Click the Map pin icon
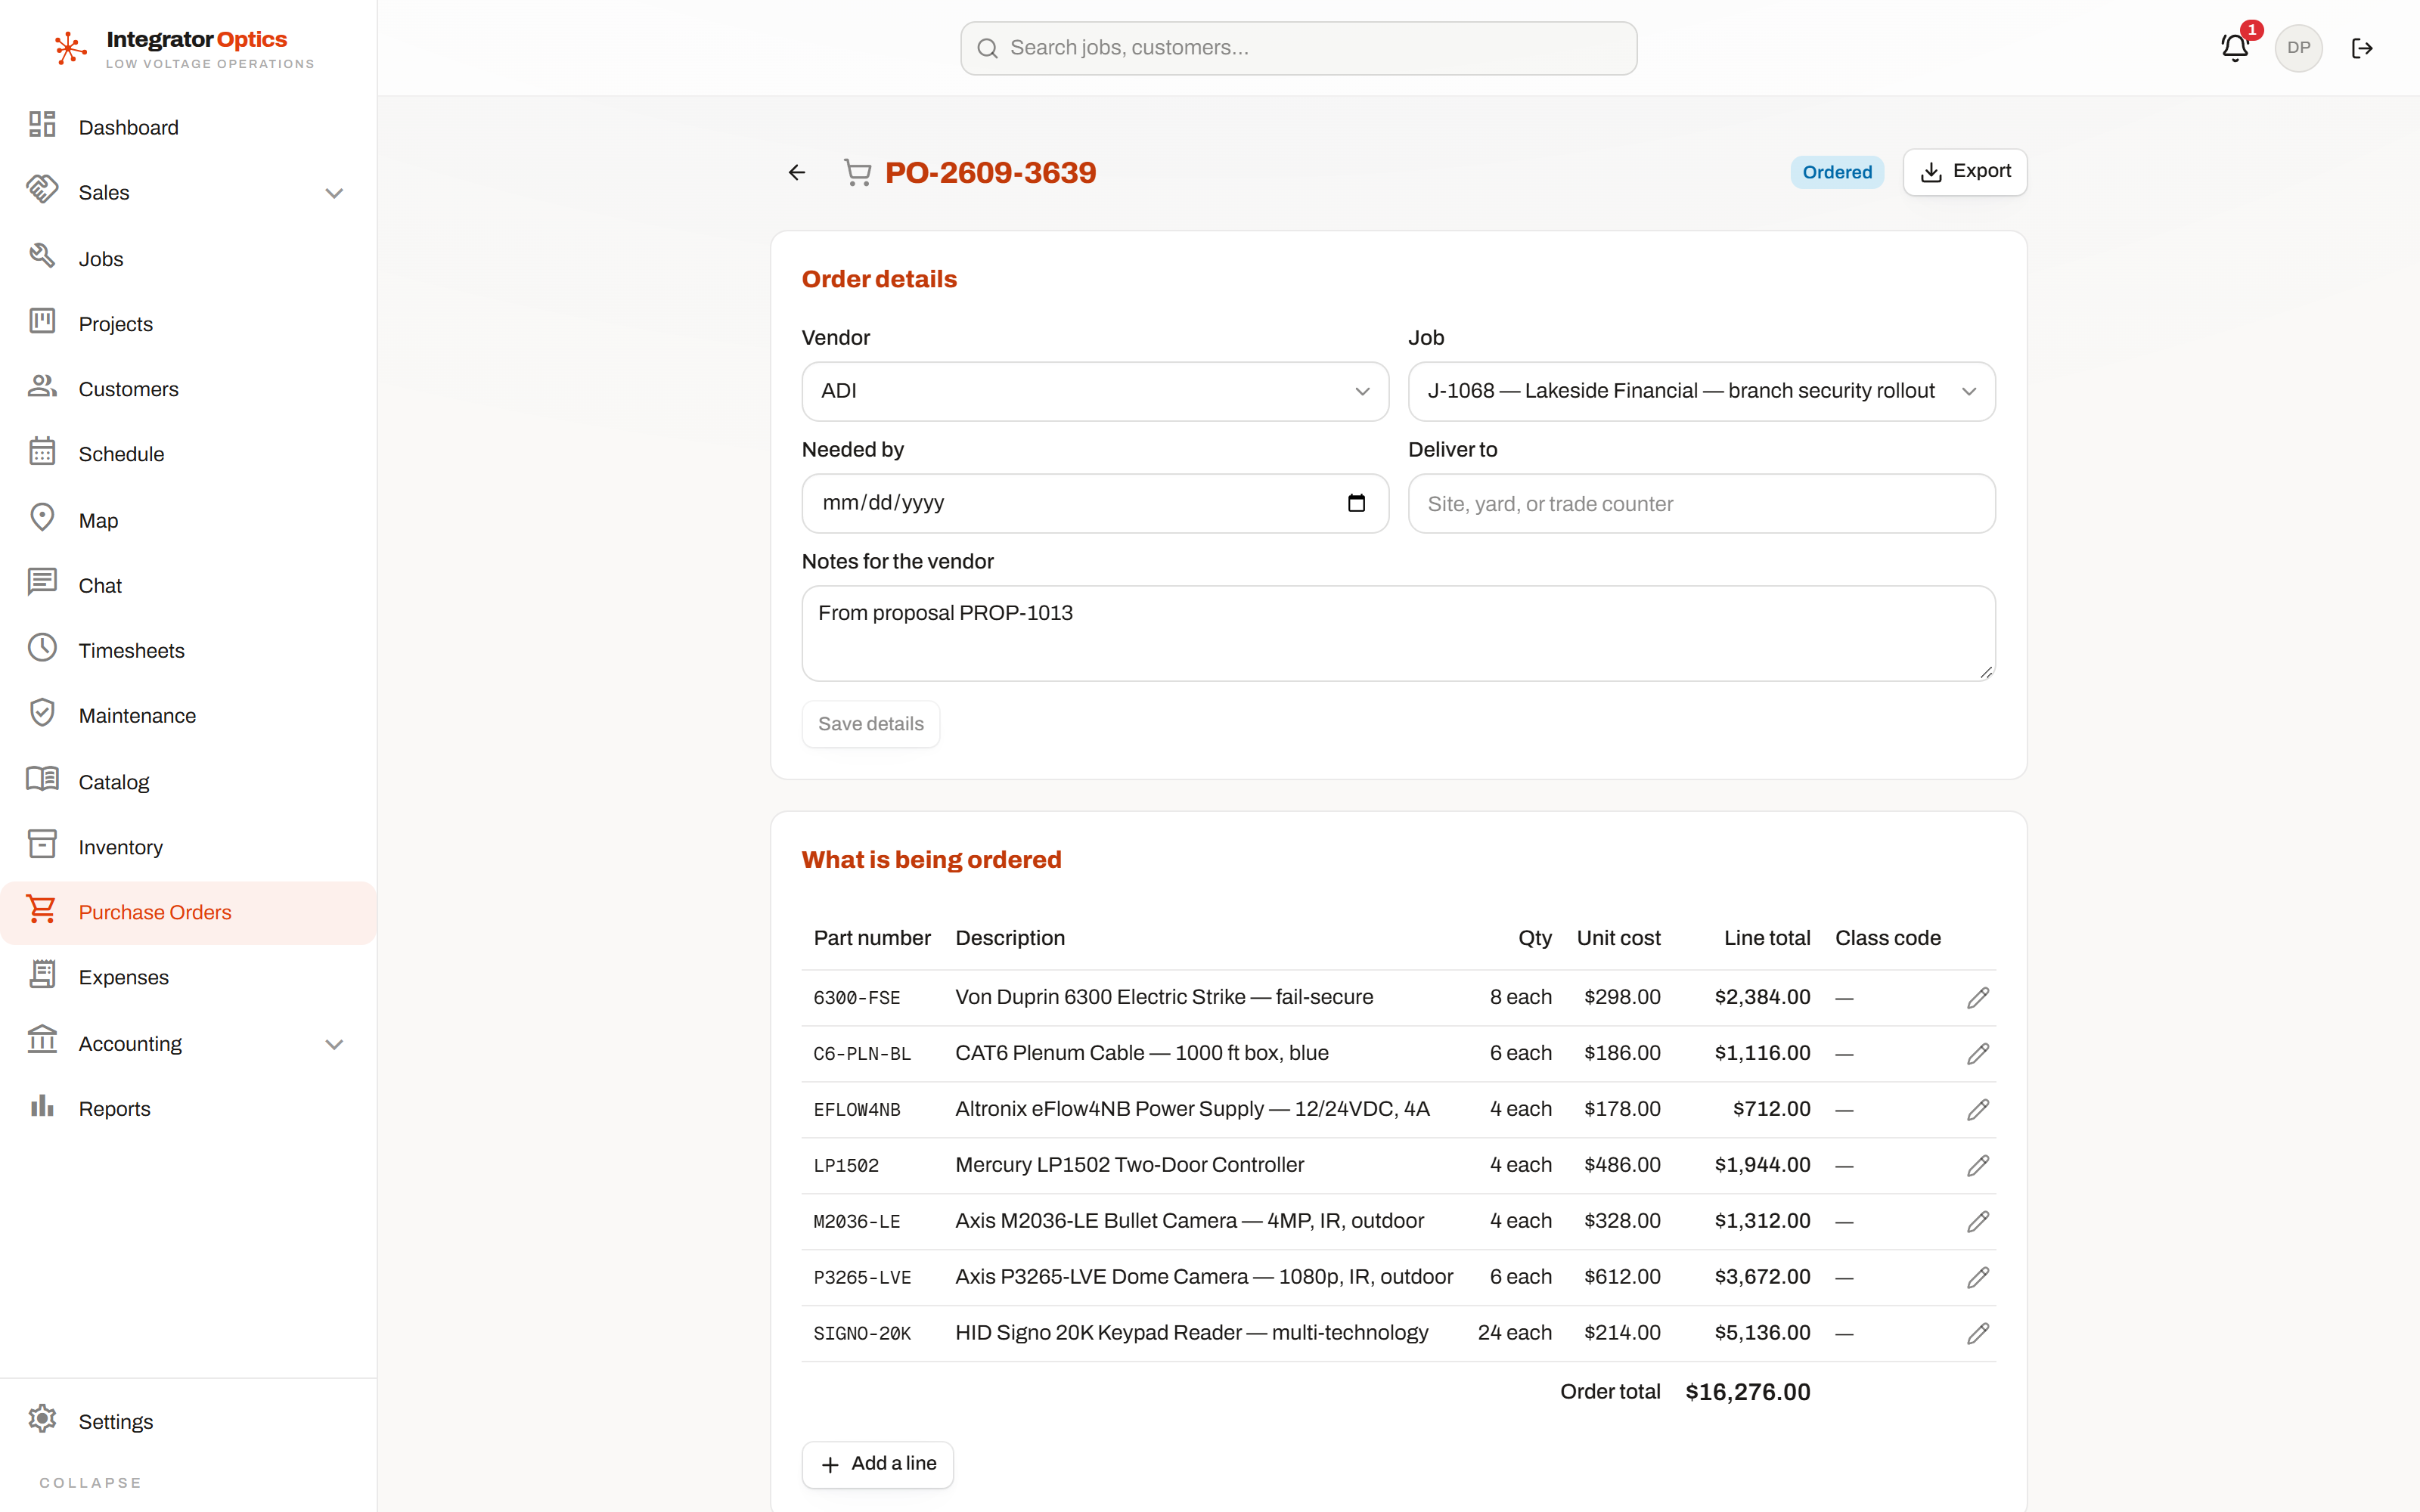Image resolution: width=2420 pixels, height=1512 pixels. pyautogui.click(x=42, y=518)
